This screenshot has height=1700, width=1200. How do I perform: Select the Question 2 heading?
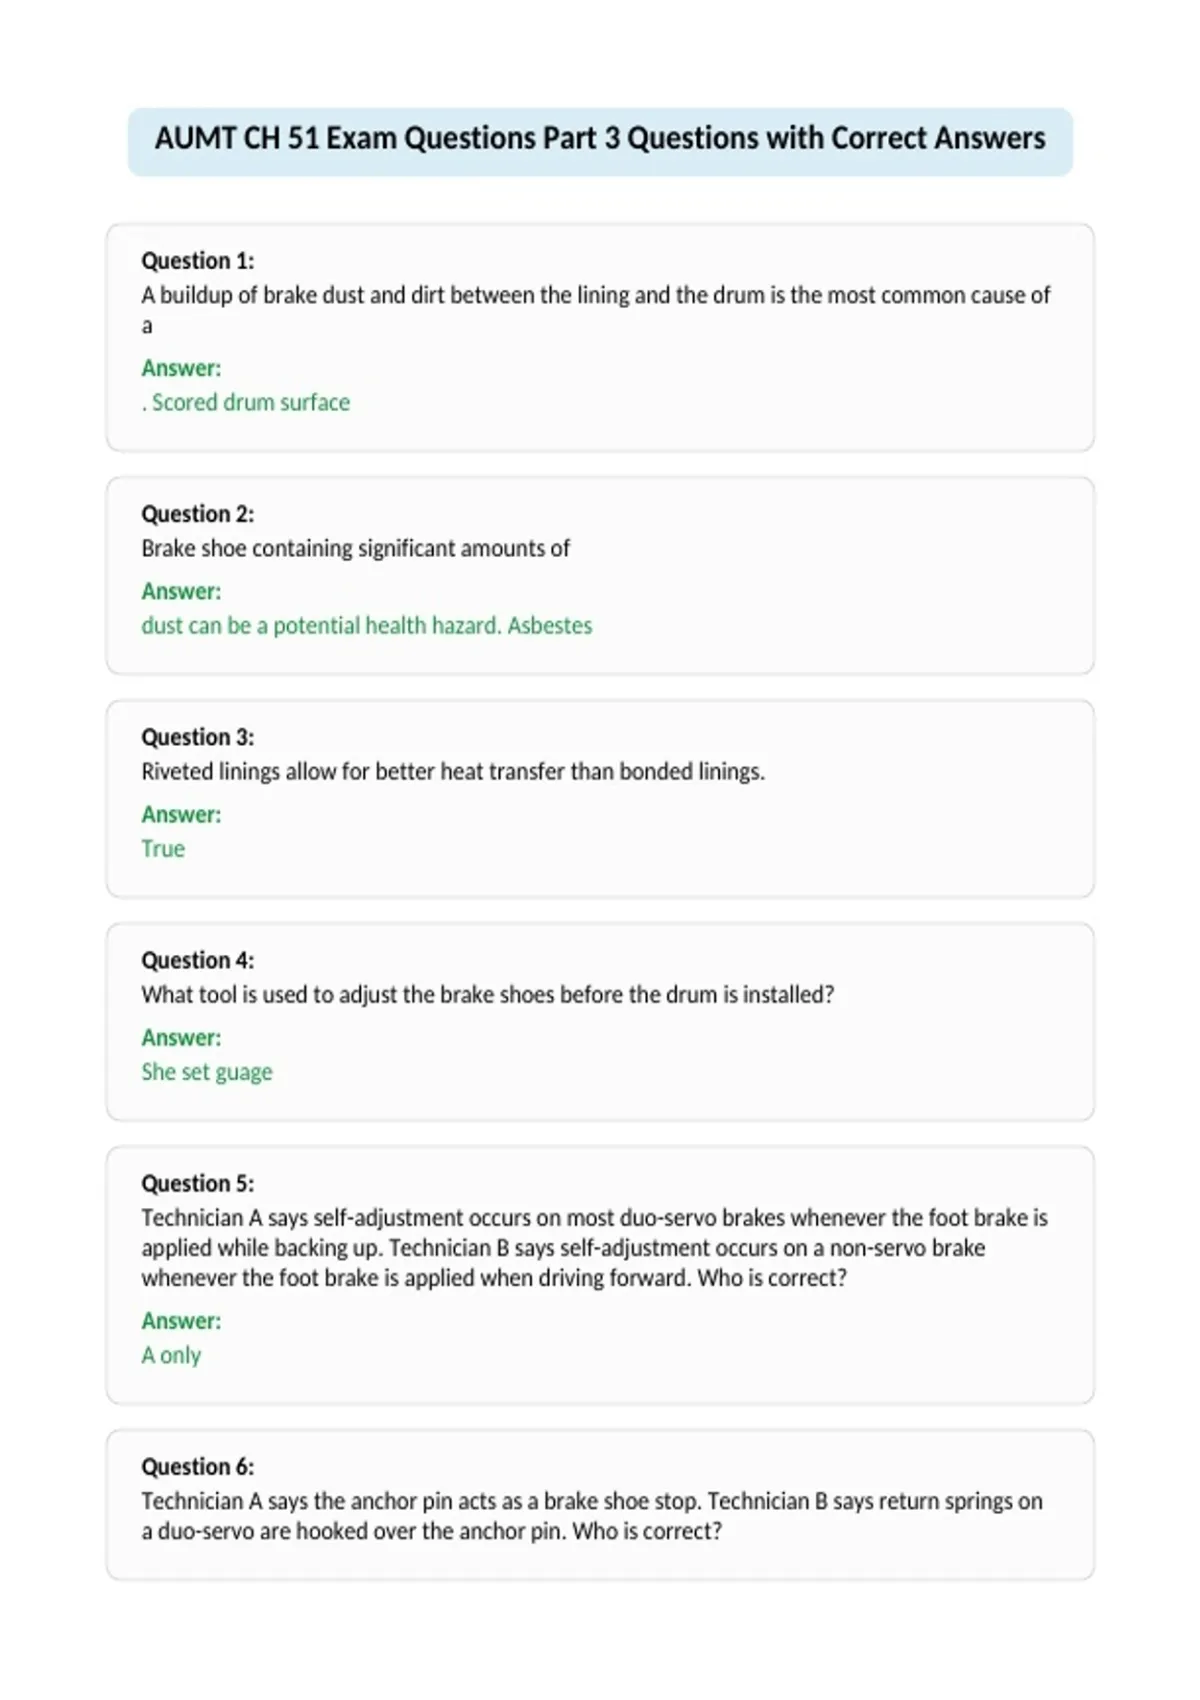coord(198,514)
